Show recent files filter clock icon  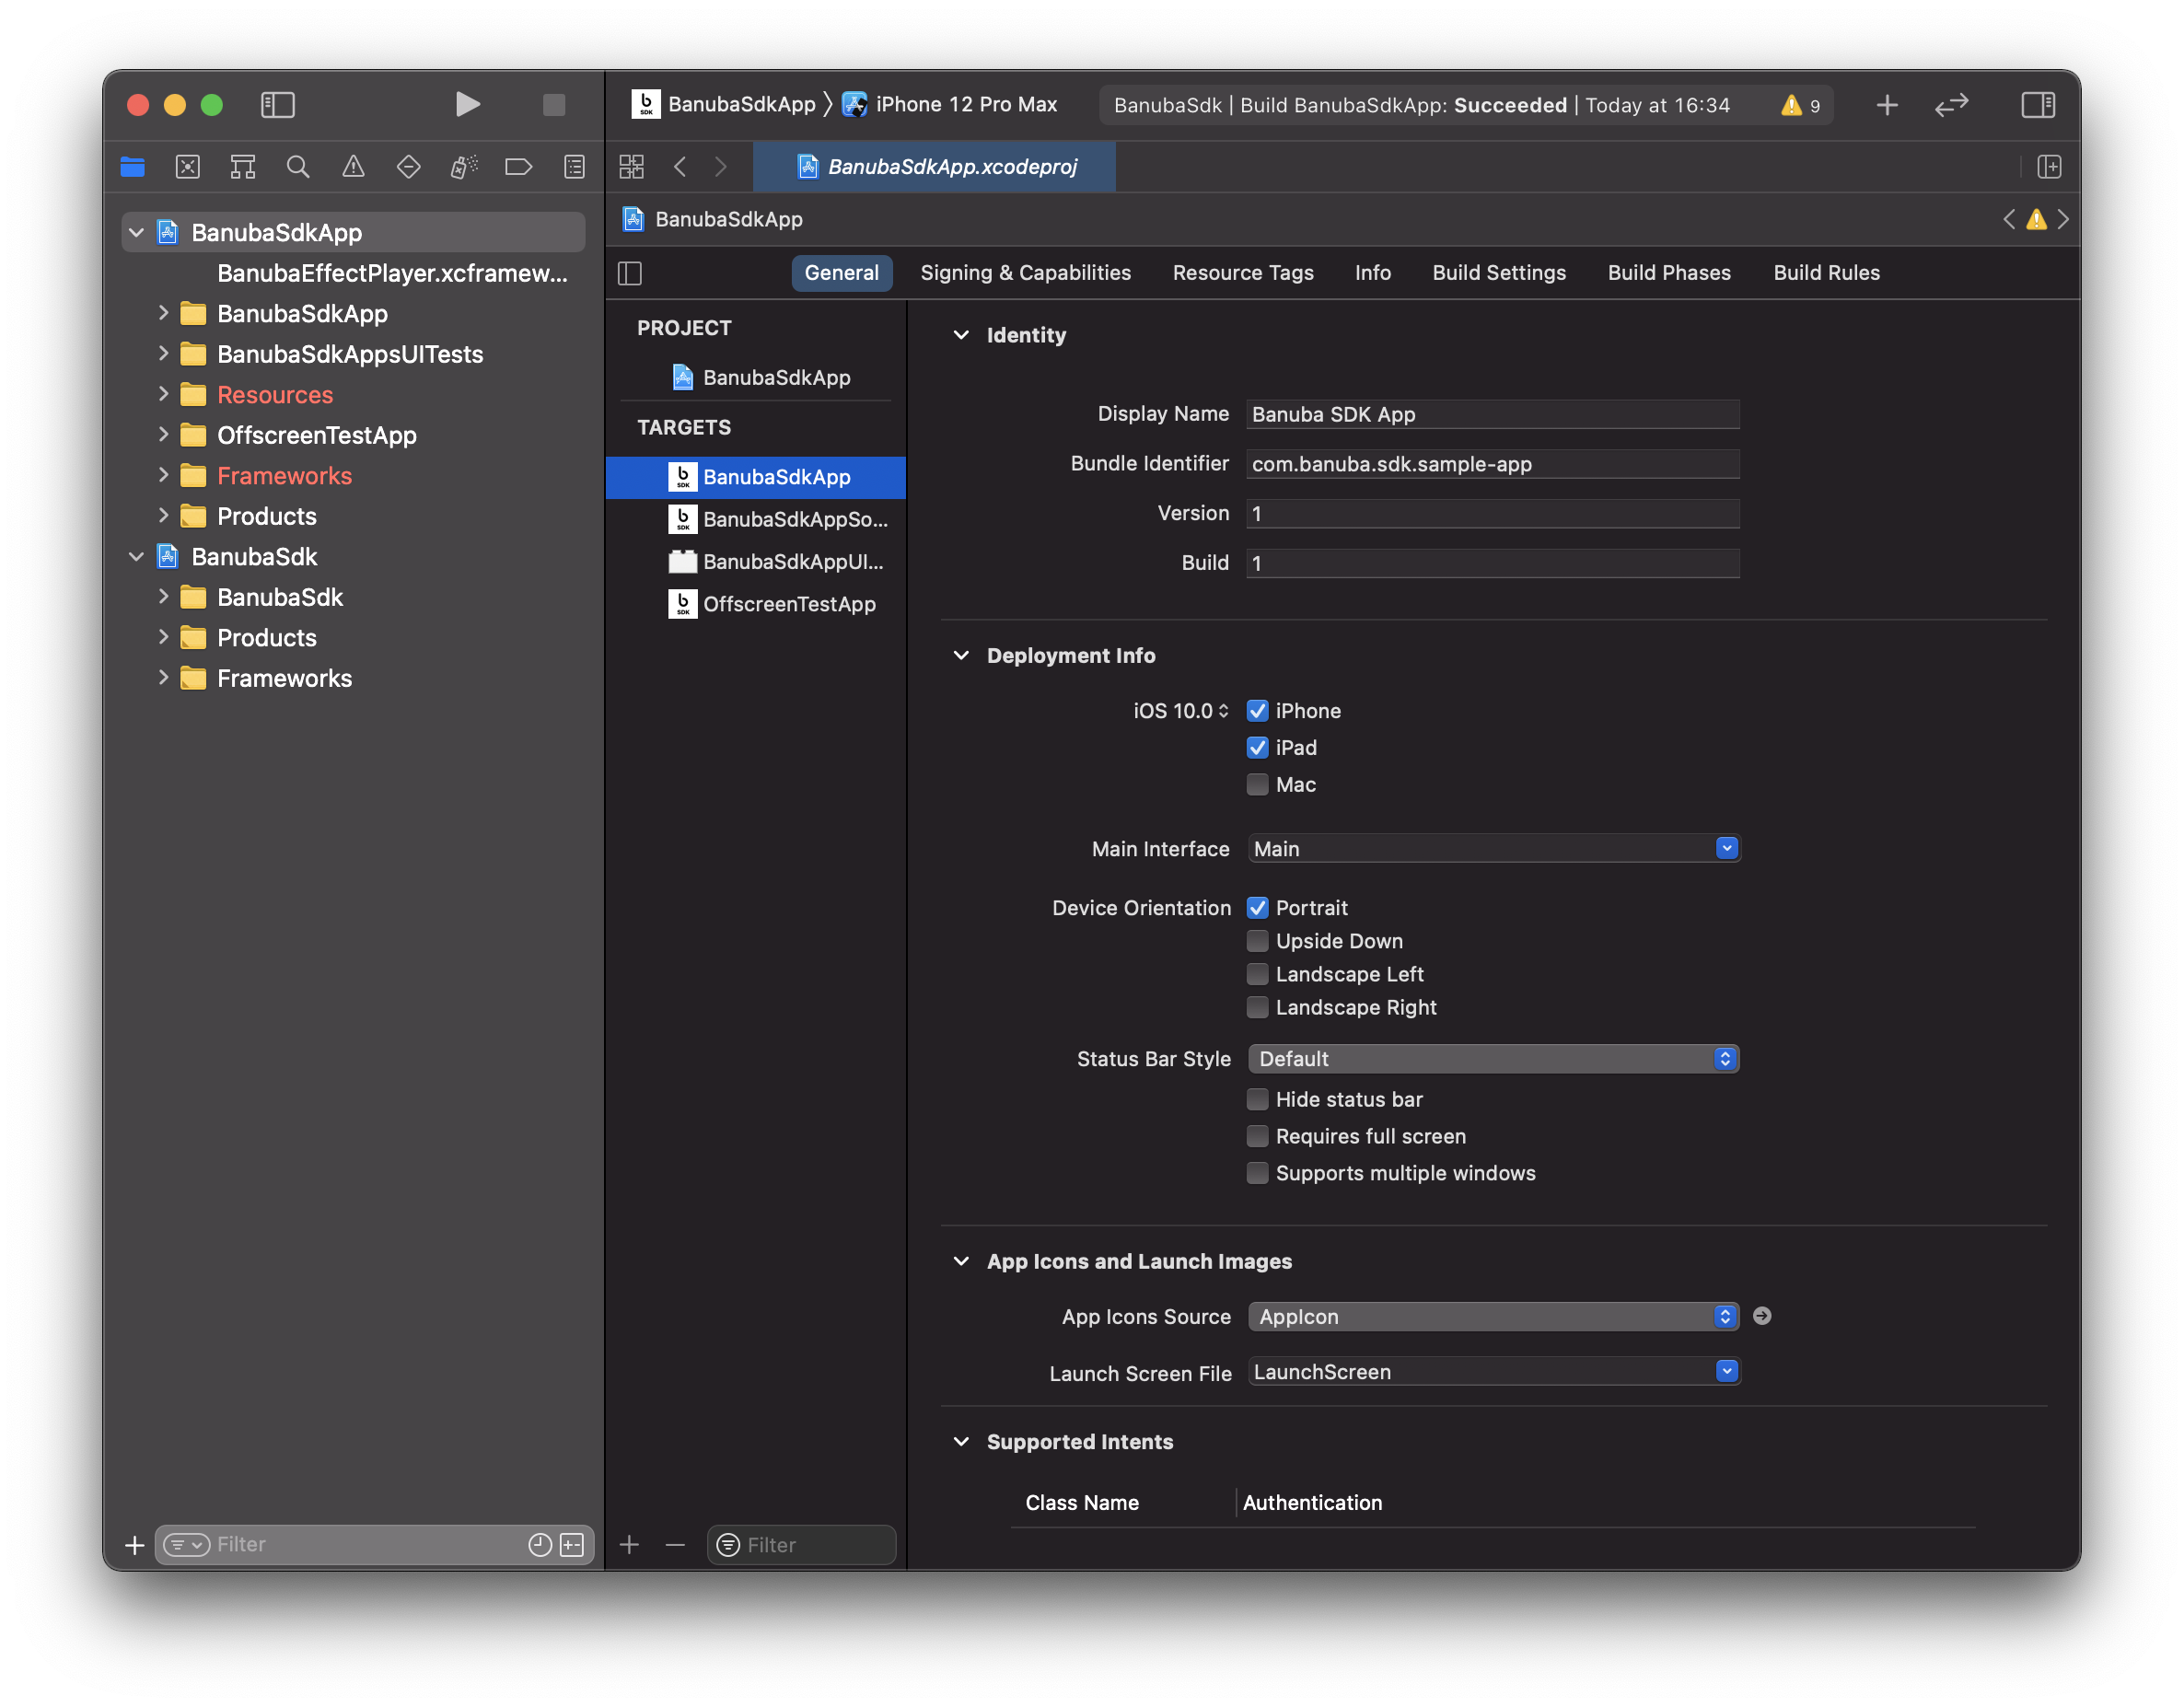(540, 1544)
